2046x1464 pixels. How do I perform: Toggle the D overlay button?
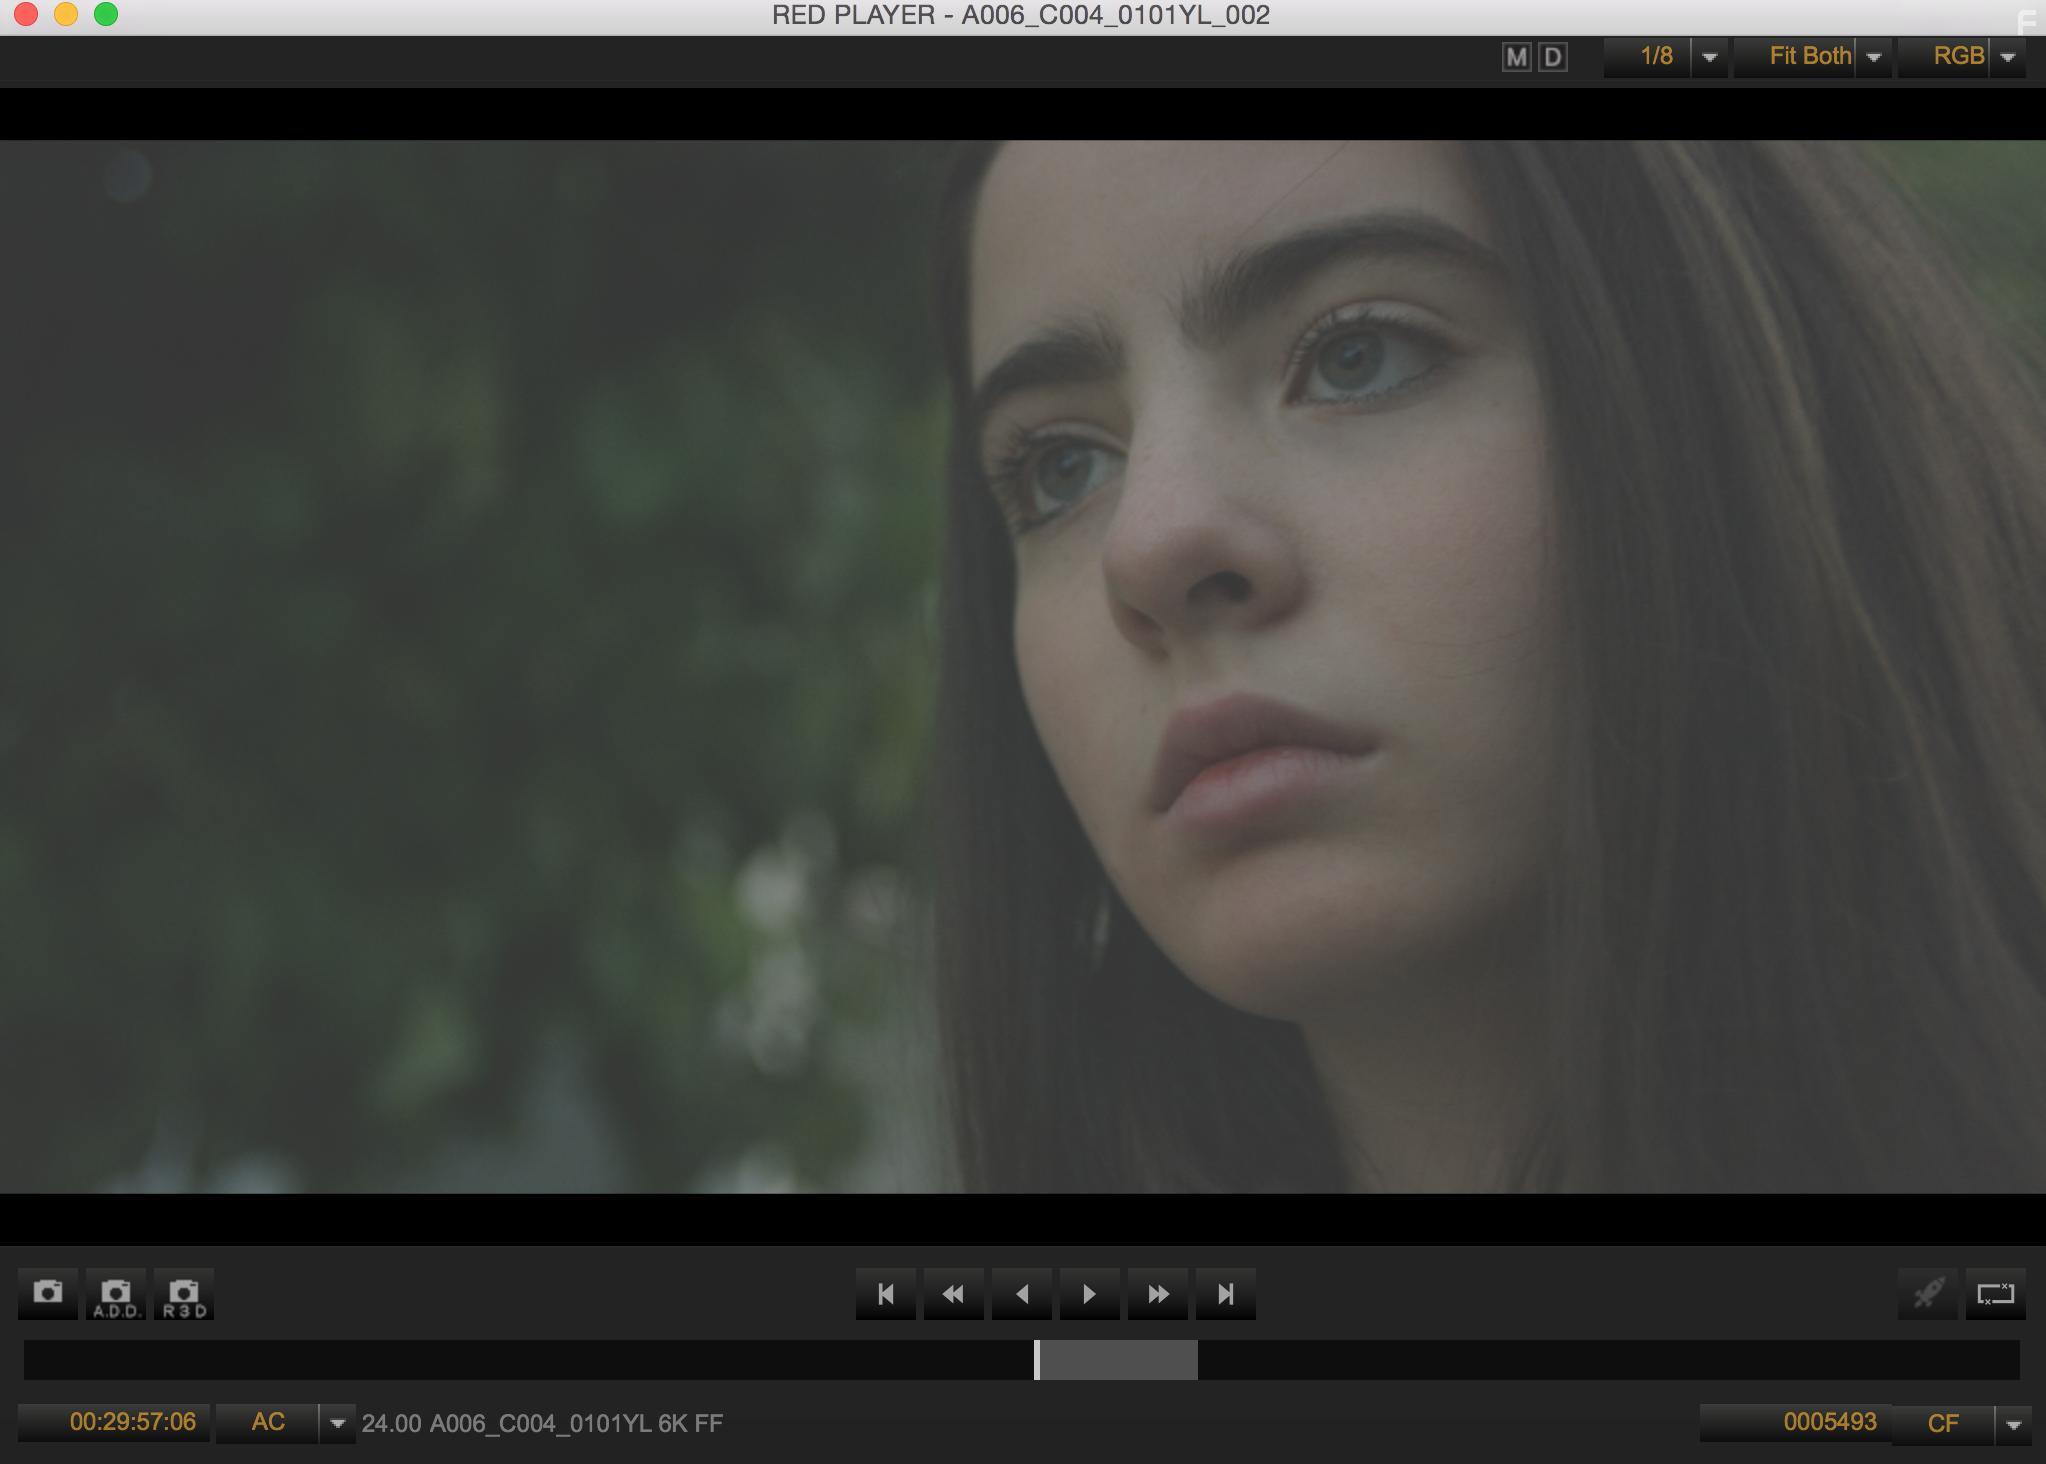click(x=1551, y=57)
